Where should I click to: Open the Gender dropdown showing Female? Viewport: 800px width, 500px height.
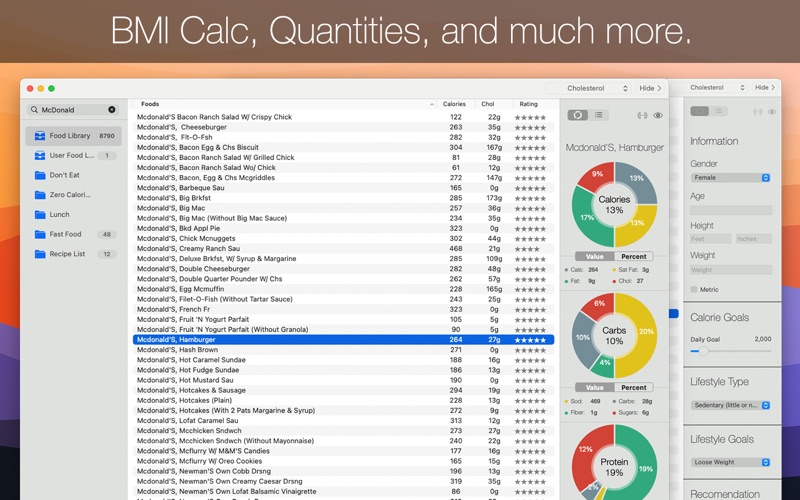(x=731, y=178)
